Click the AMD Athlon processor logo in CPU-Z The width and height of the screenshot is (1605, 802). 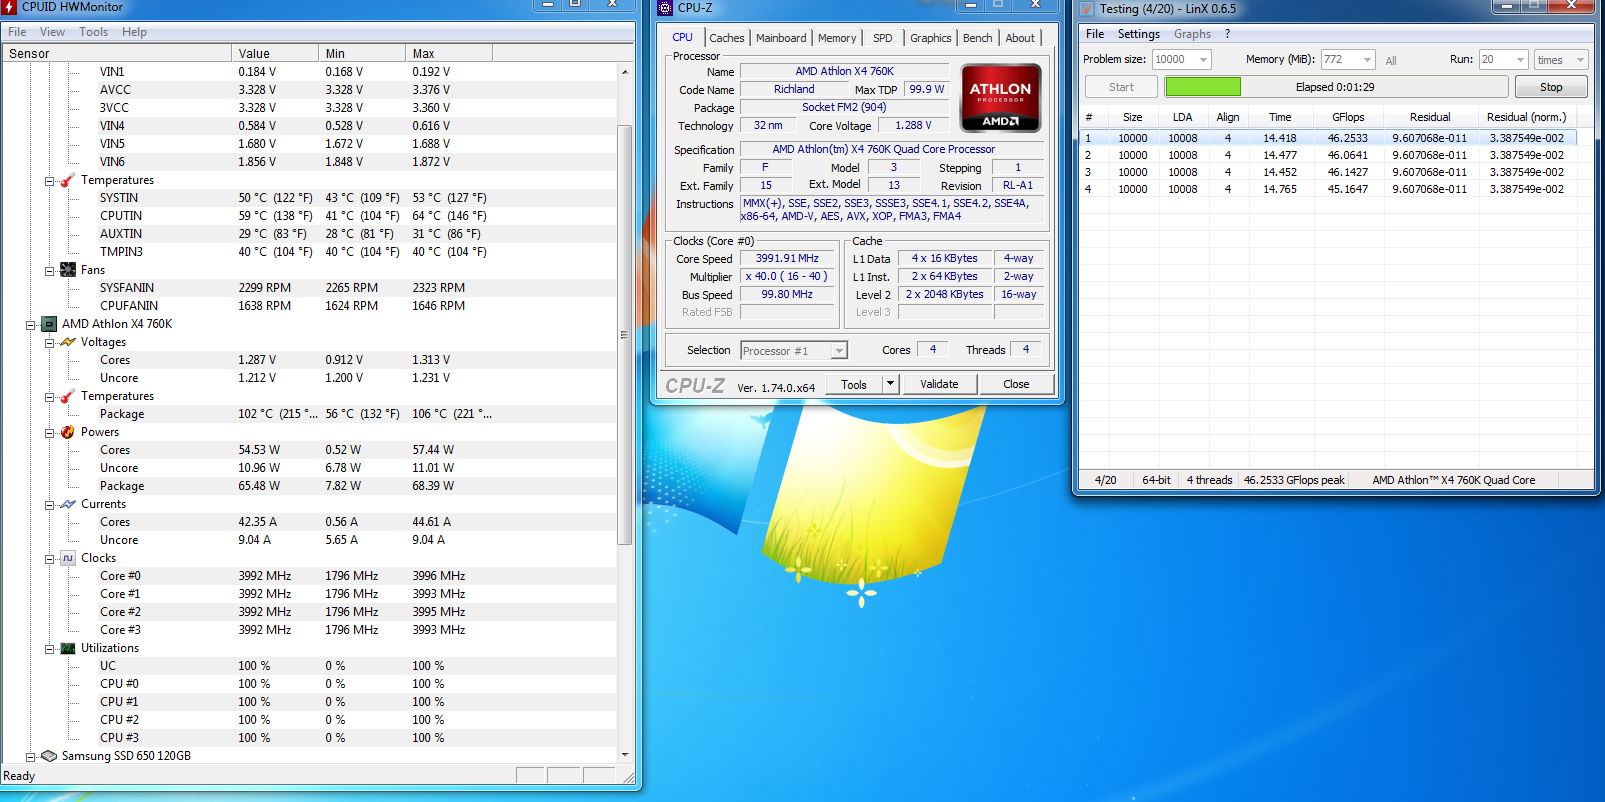[1001, 98]
